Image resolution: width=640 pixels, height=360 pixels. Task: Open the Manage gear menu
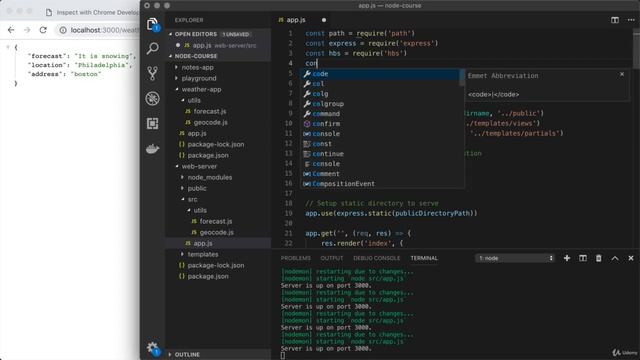[153, 348]
